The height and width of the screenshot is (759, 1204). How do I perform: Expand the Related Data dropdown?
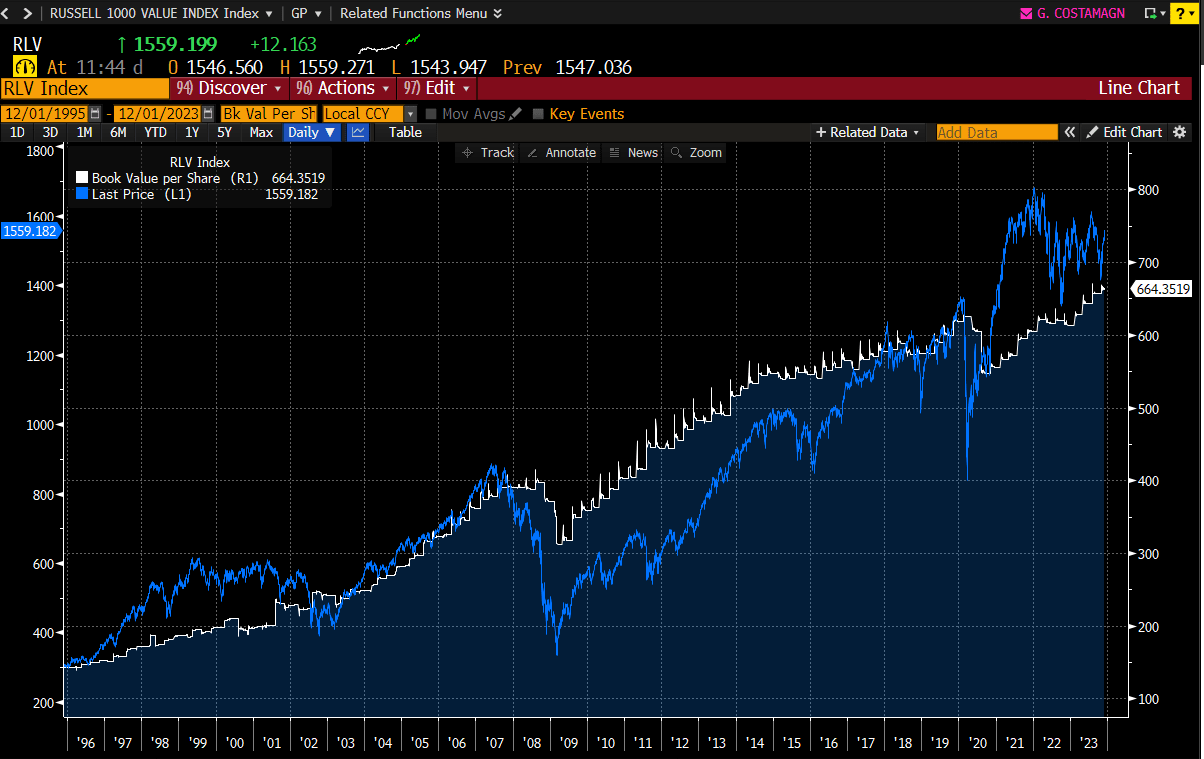click(867, 132)
